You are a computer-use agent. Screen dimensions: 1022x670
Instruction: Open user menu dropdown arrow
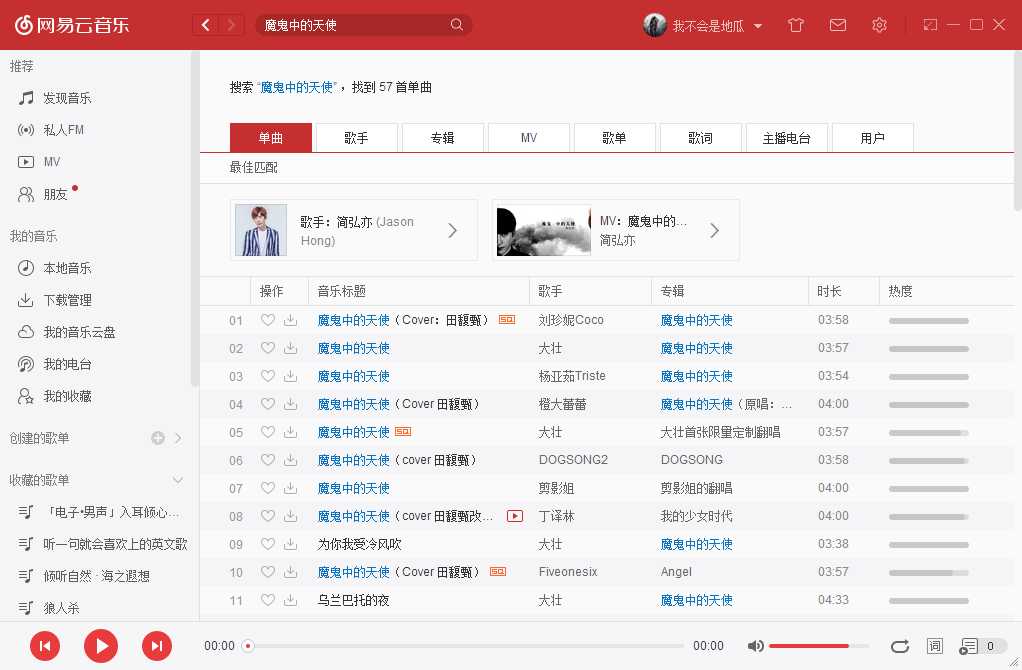pos(757,26)
